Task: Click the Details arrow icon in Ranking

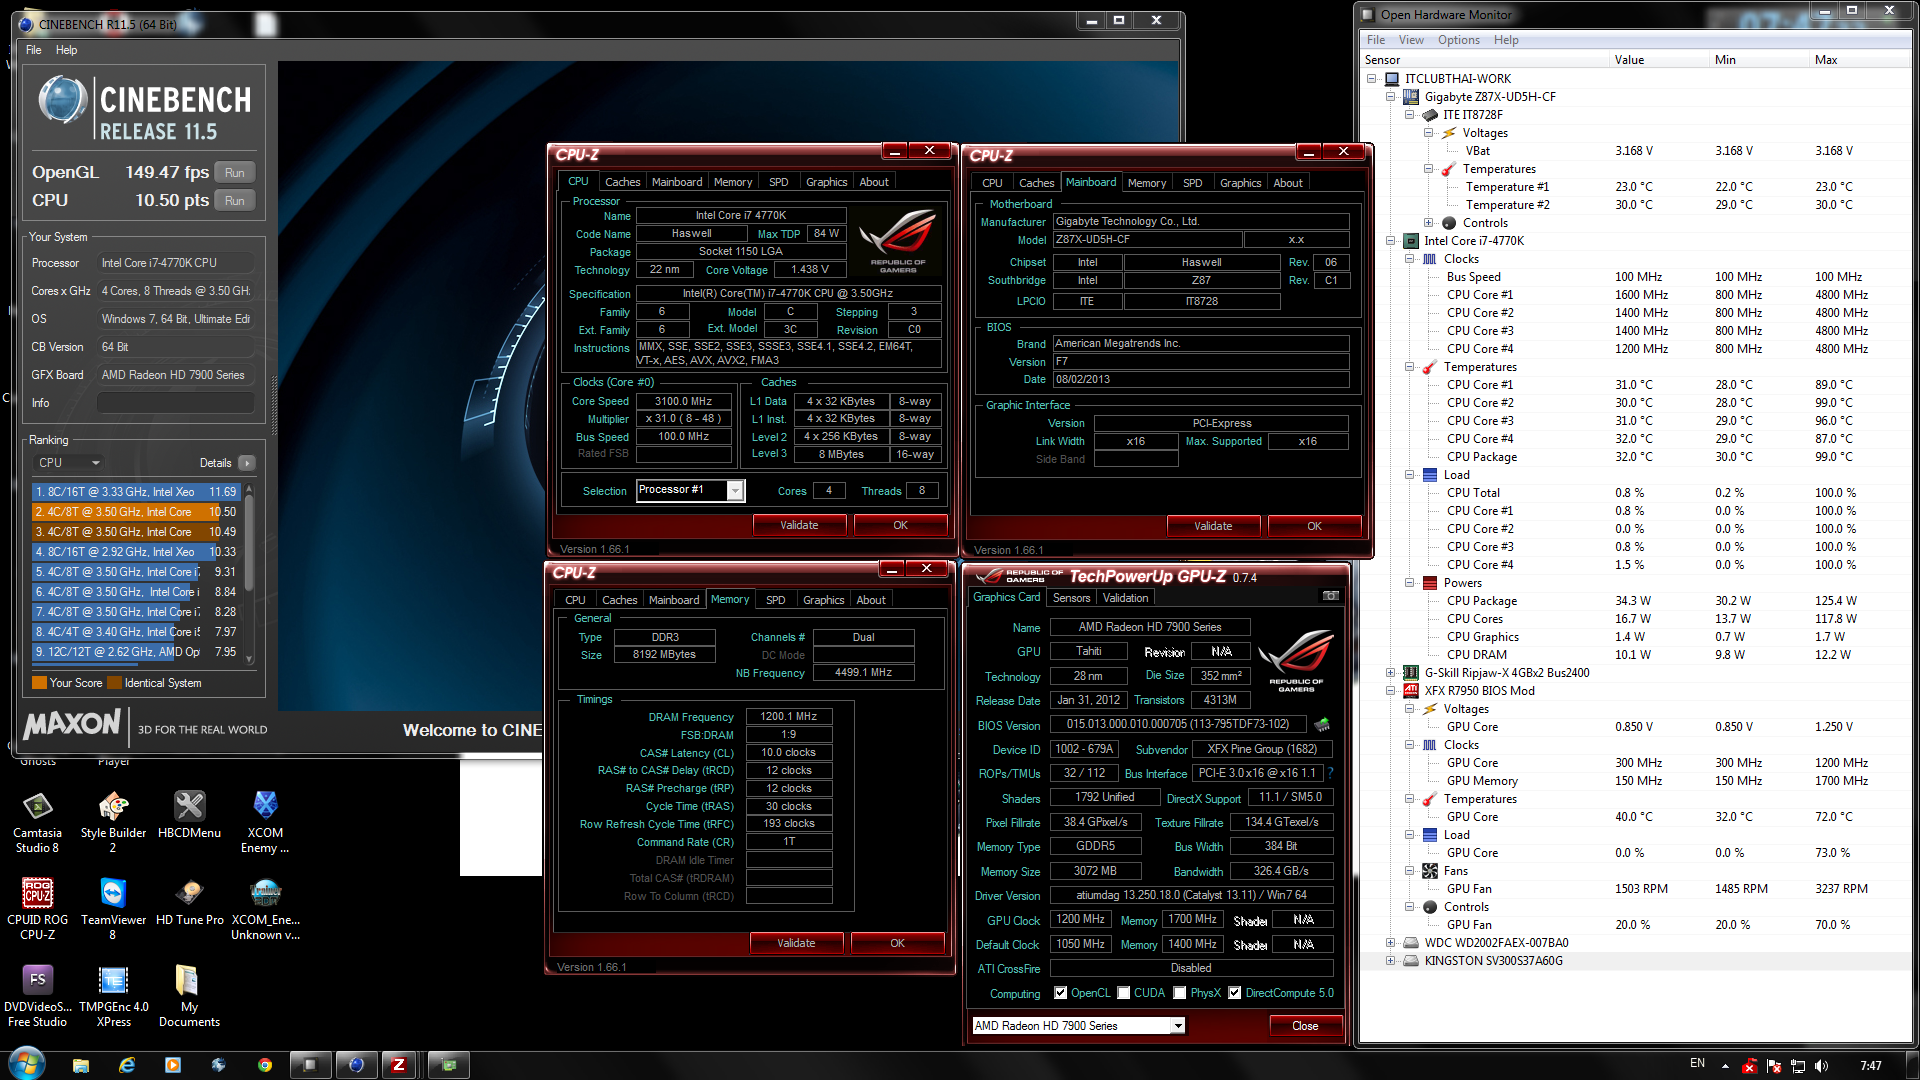Action: click(x=247, y=463)
